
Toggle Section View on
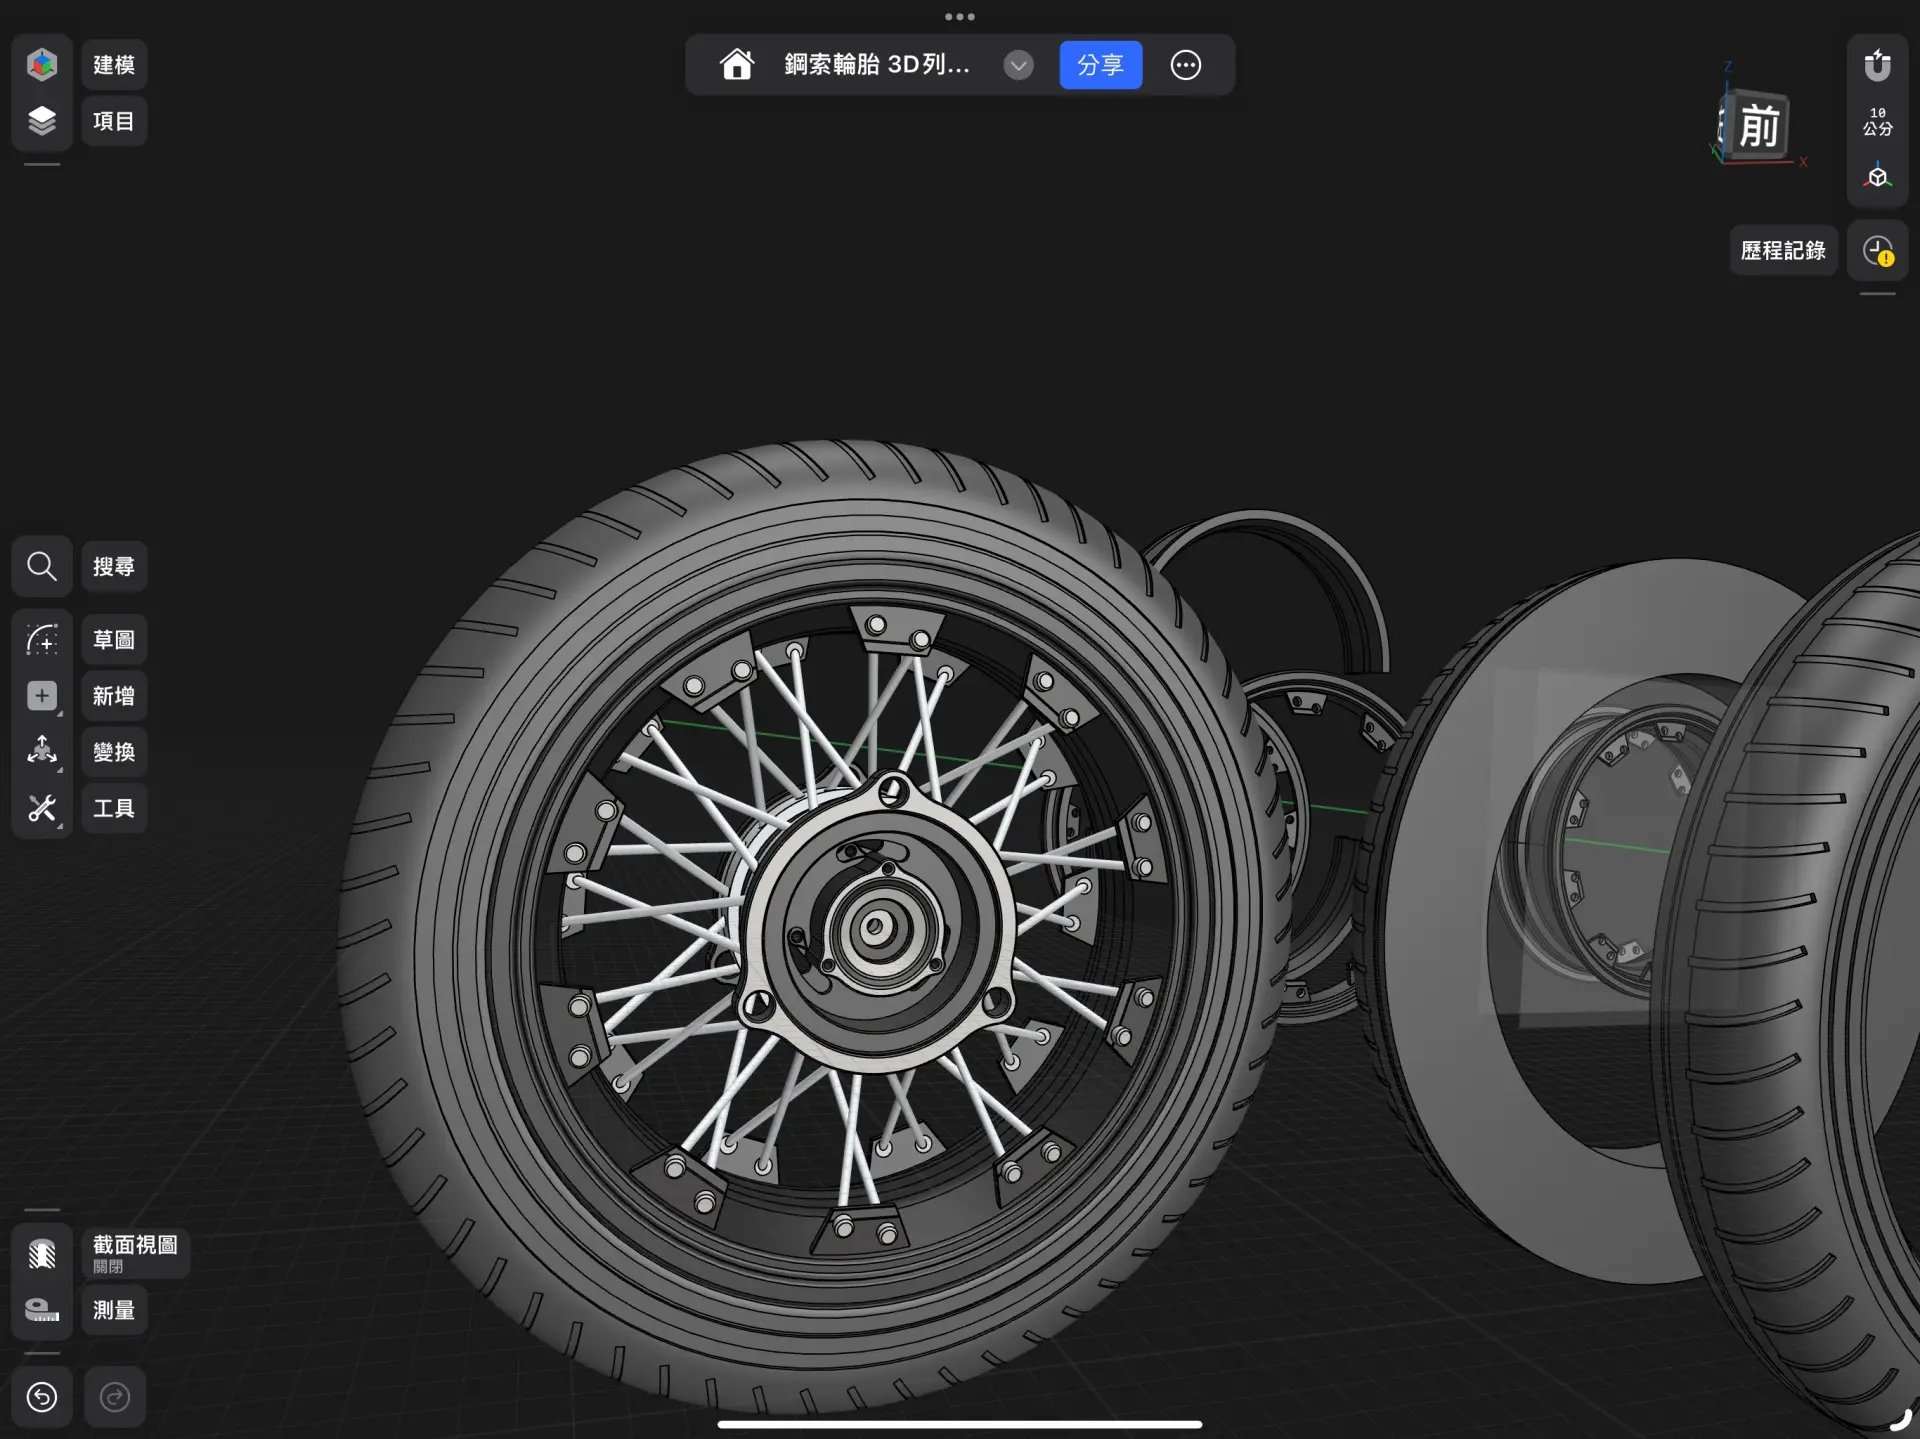(x=42, y=1254)
